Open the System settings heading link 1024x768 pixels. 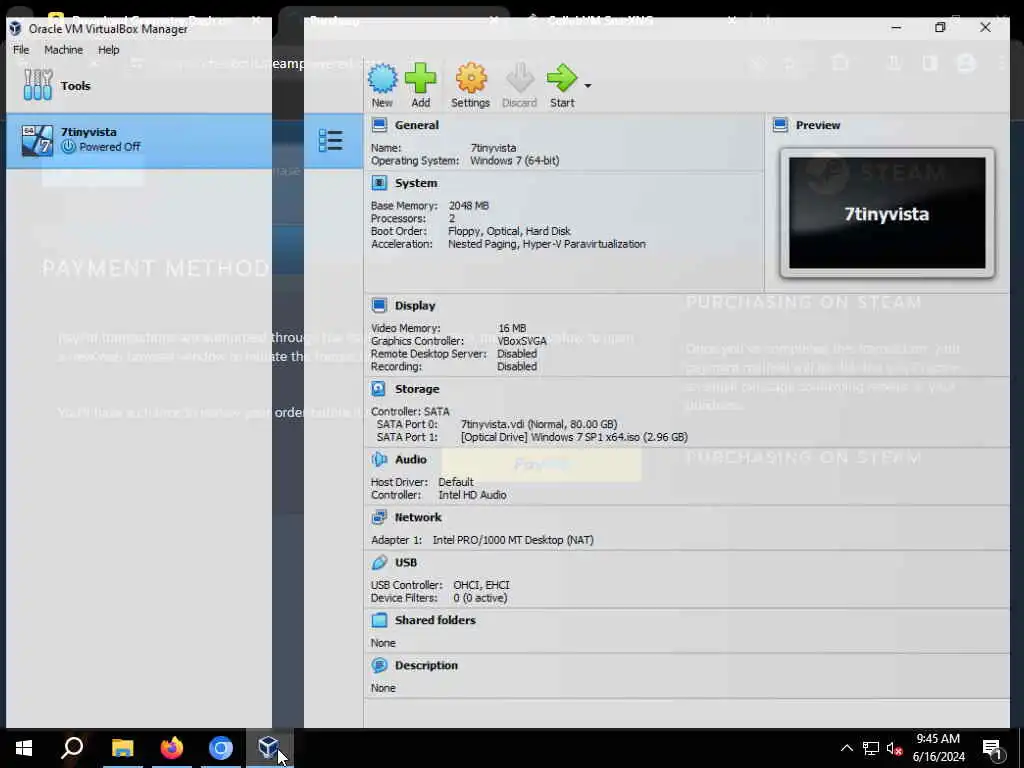tap(416, 183)
